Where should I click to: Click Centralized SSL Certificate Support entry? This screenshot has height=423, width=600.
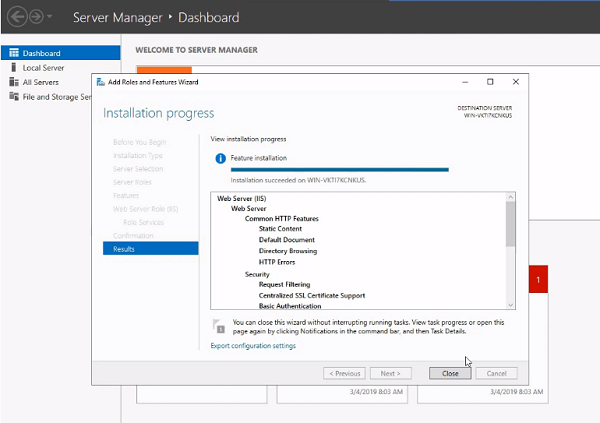click(312, 295)
